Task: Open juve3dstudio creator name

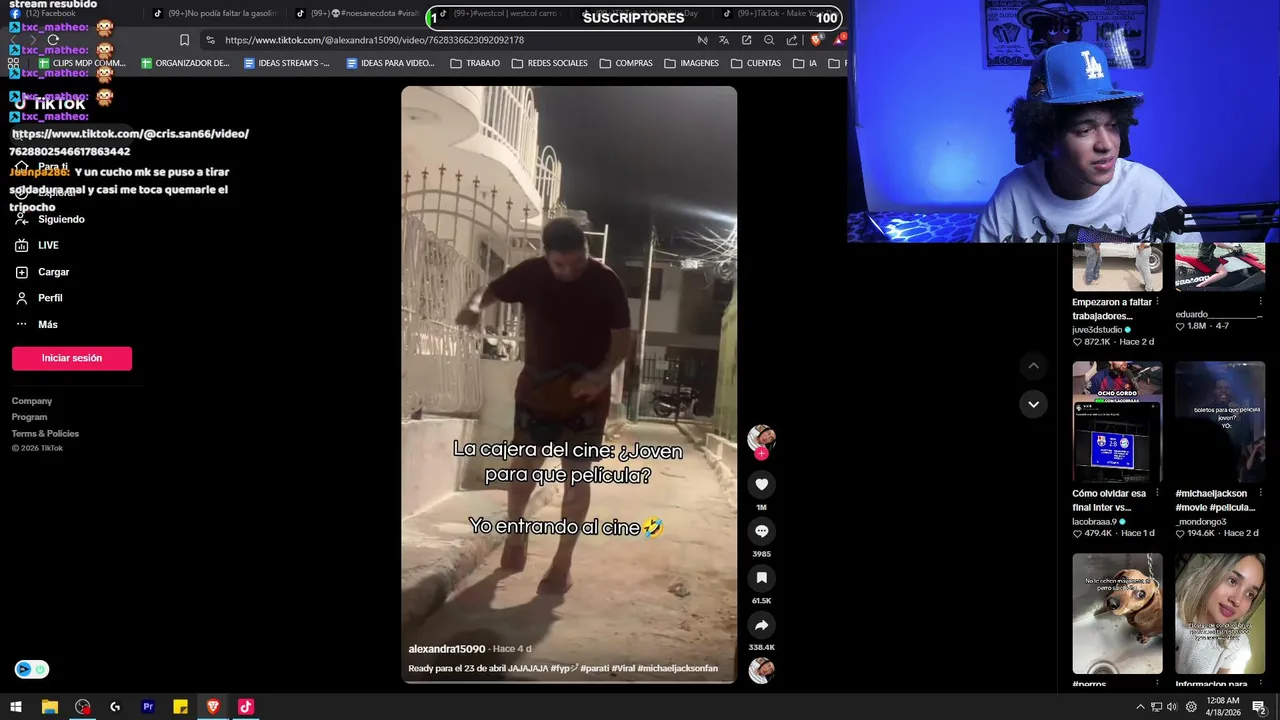Action: [1097, 330]
